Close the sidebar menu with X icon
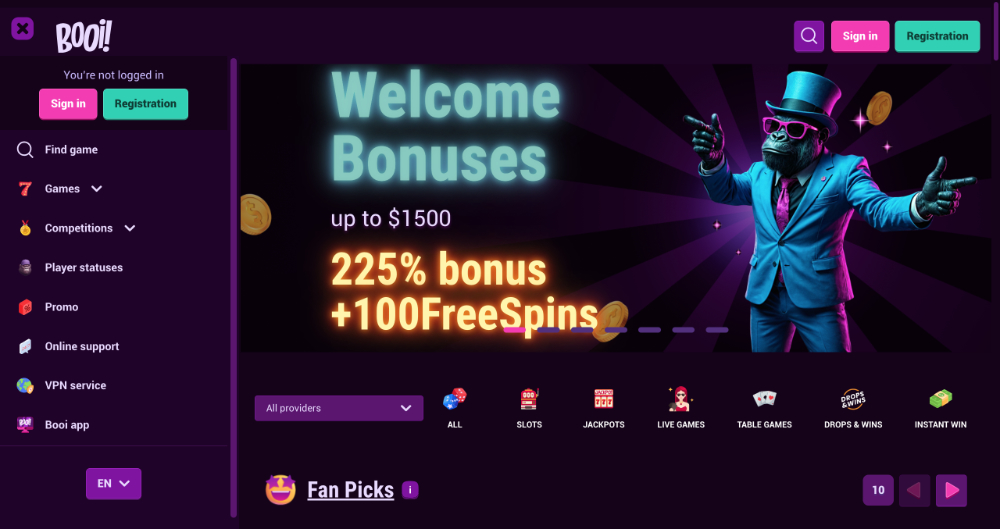Viewport: 1000px width, 529px height. 22,29
